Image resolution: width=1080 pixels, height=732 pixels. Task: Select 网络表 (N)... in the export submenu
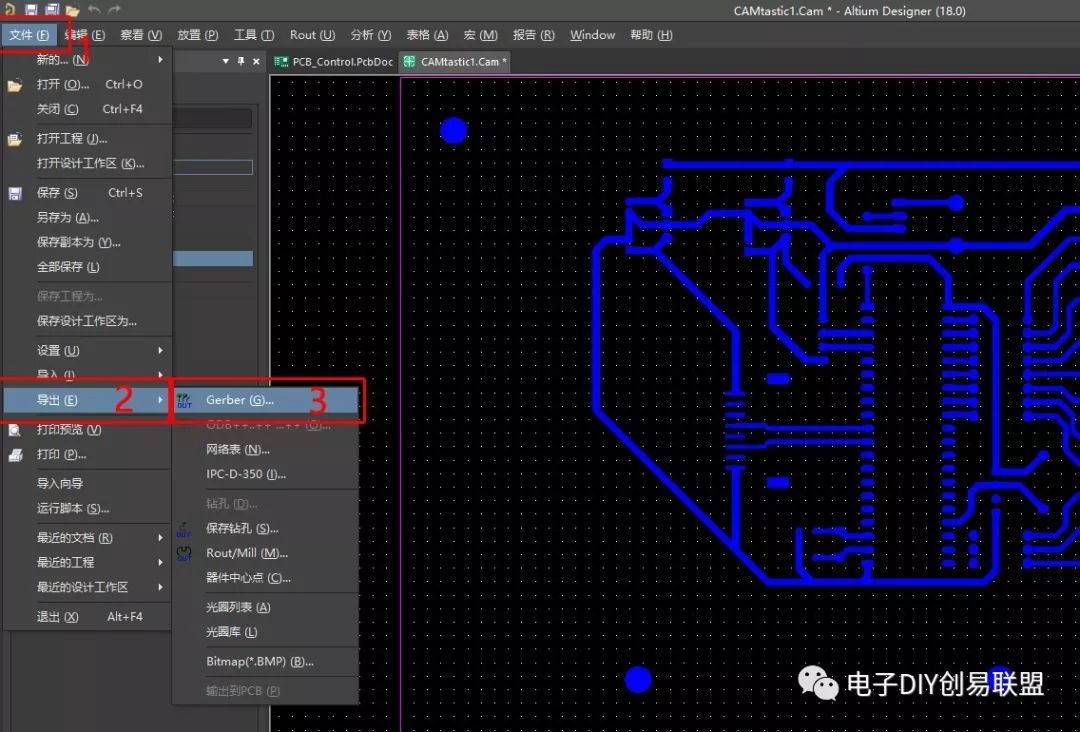(x=265, y=450)
